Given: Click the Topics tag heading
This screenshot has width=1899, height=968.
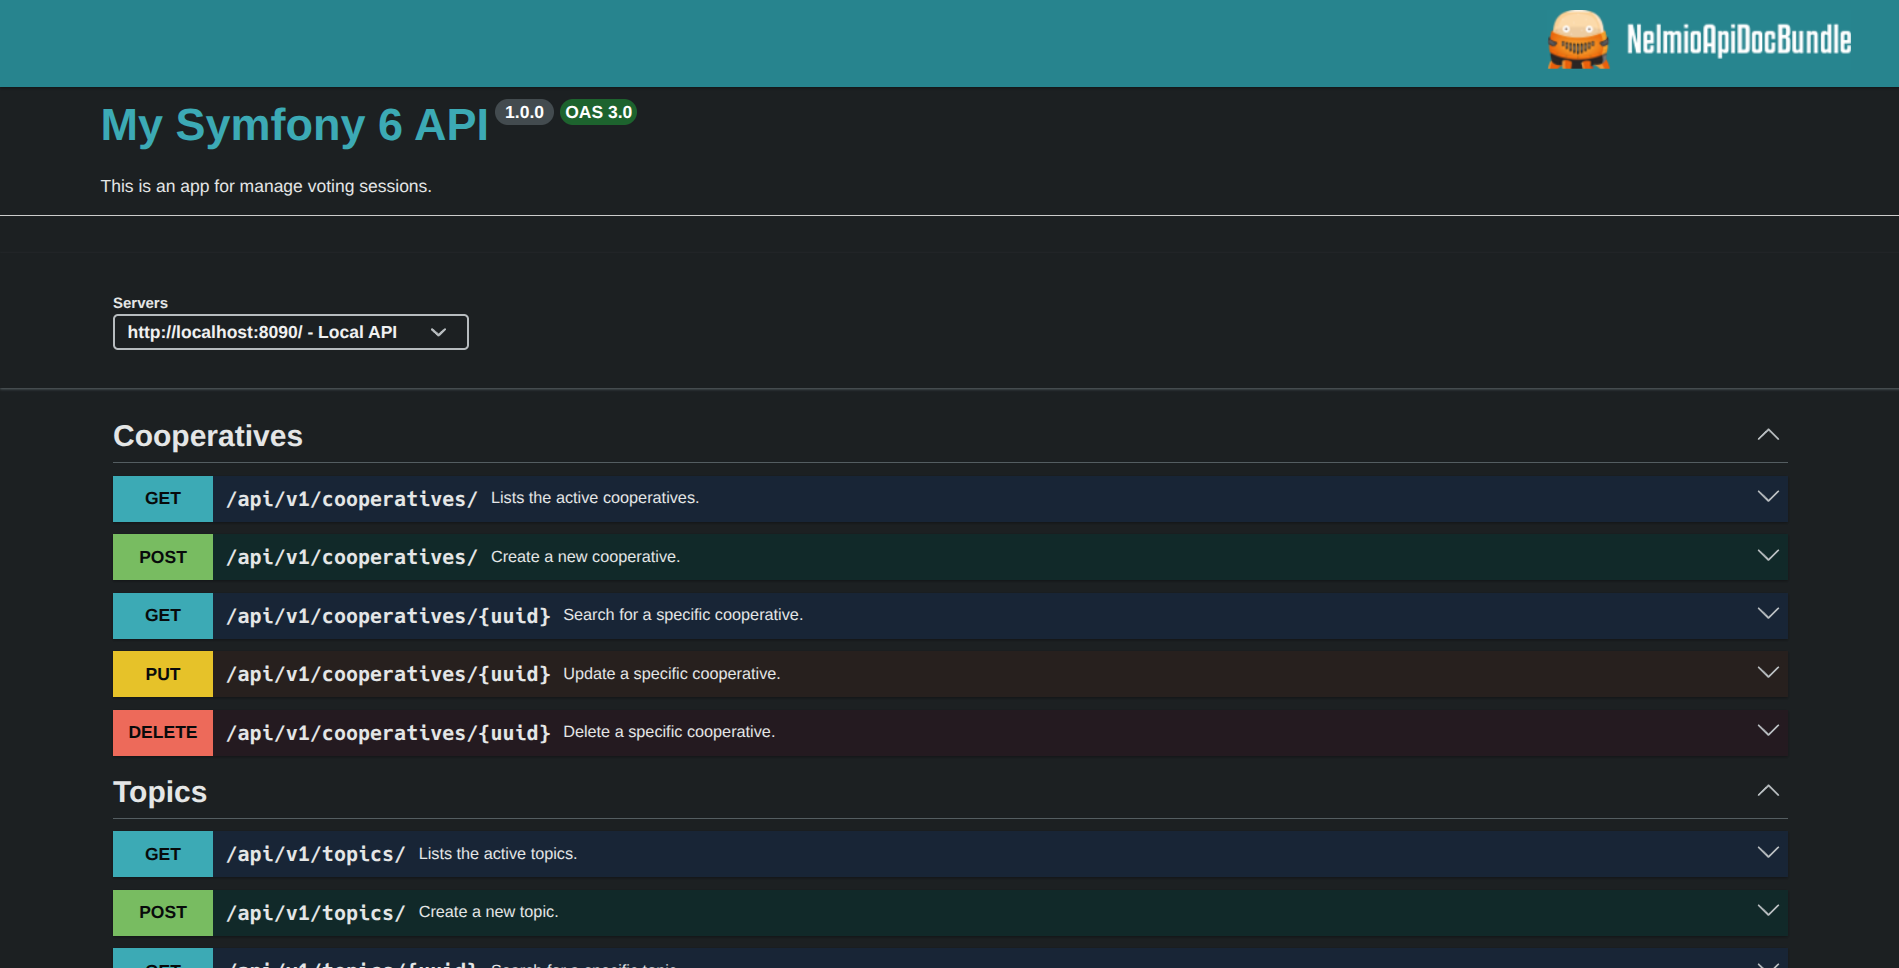Looking at the screenshot, I should point(160,792).
